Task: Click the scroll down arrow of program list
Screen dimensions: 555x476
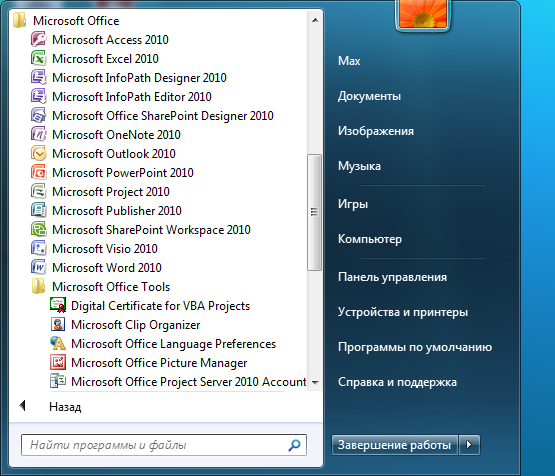Action: click(x=315, y=382)
